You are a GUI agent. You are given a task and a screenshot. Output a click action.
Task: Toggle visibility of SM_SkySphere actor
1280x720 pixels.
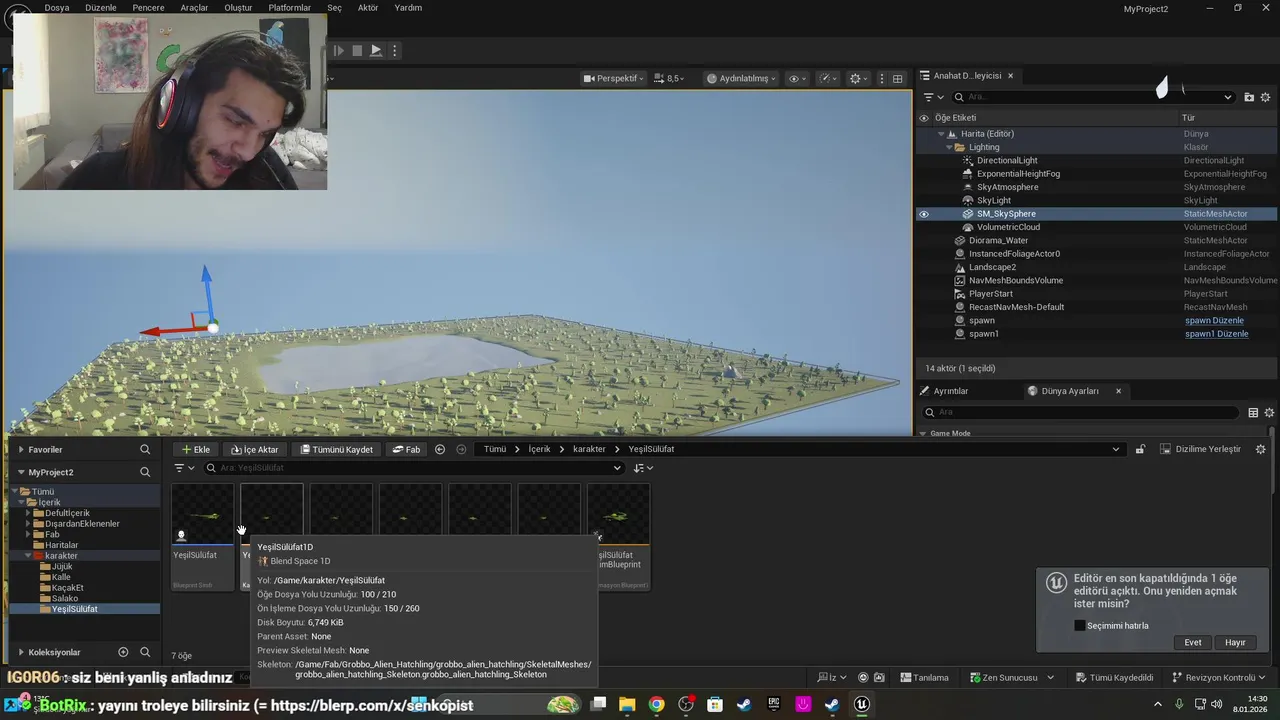[x=924, y=214]
